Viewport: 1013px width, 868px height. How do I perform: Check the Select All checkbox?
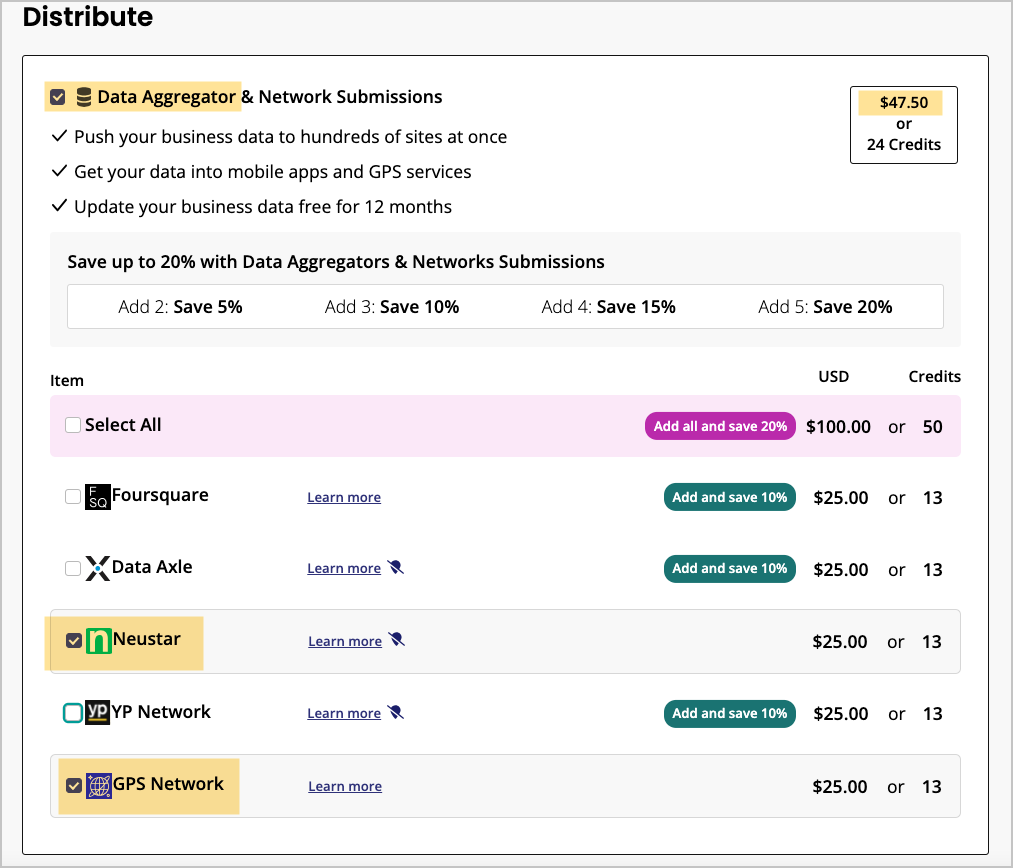pos(73,425)
